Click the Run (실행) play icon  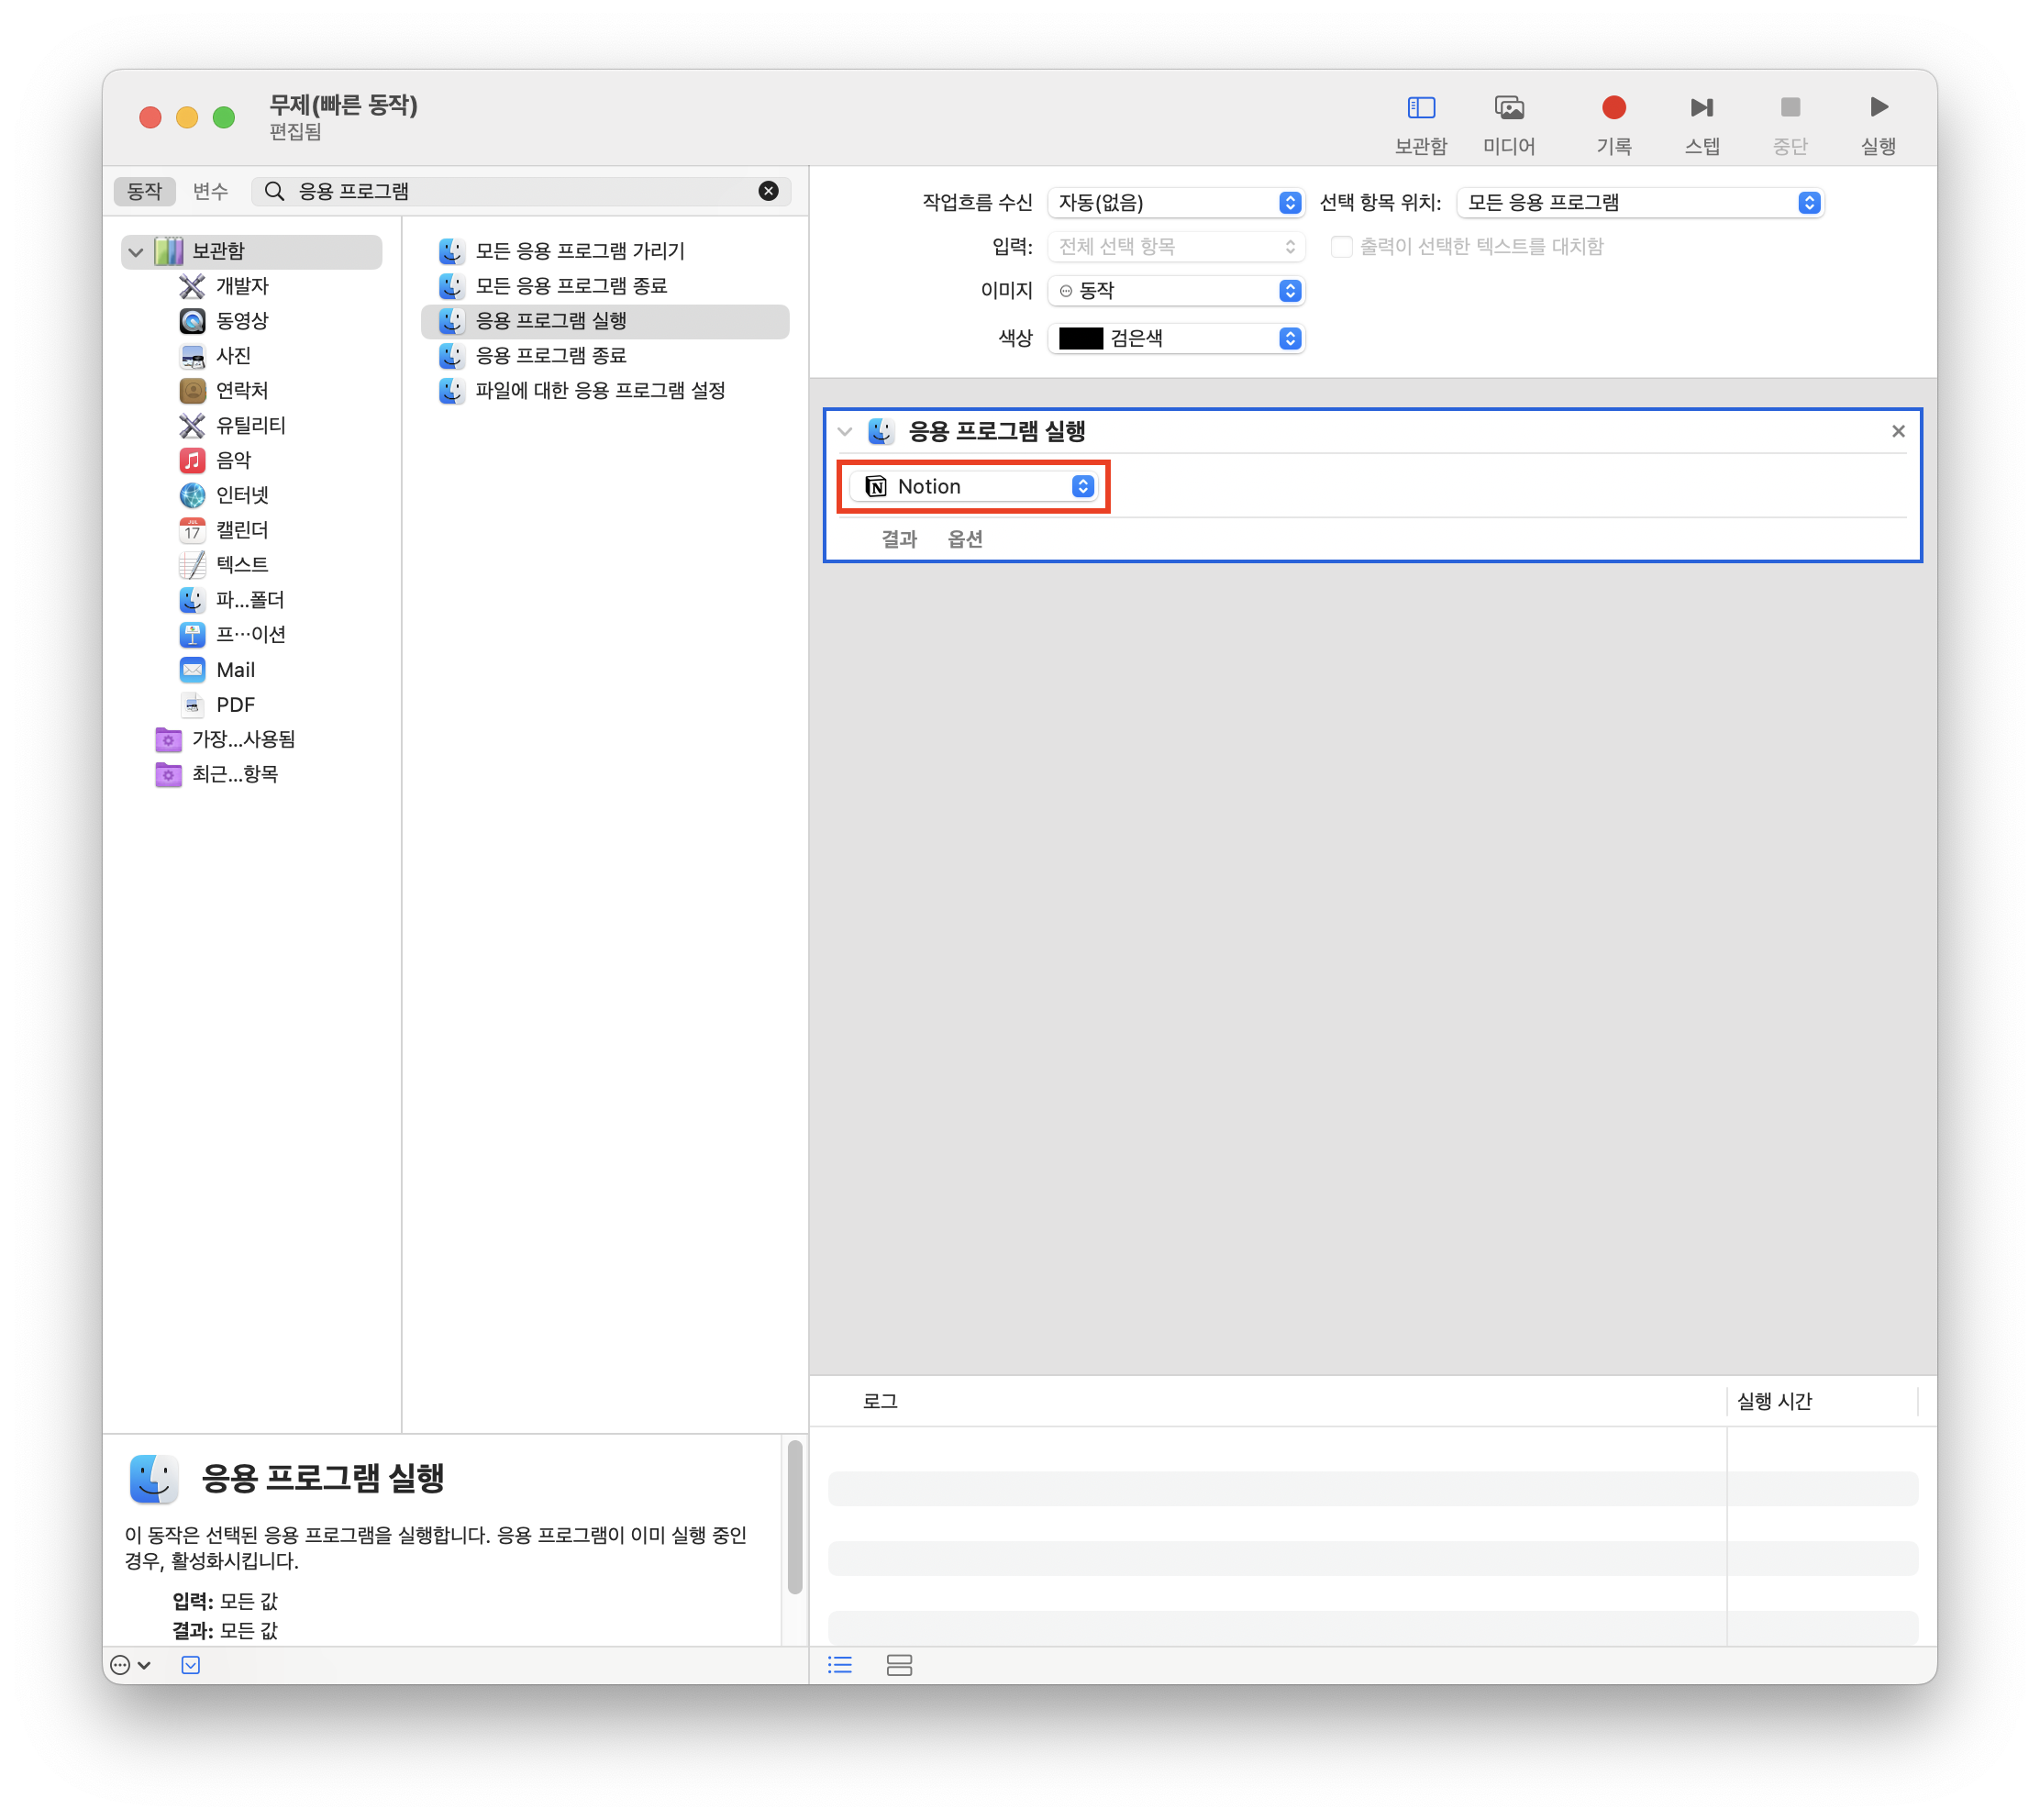pyautogui.click(x=1878, y=108)
